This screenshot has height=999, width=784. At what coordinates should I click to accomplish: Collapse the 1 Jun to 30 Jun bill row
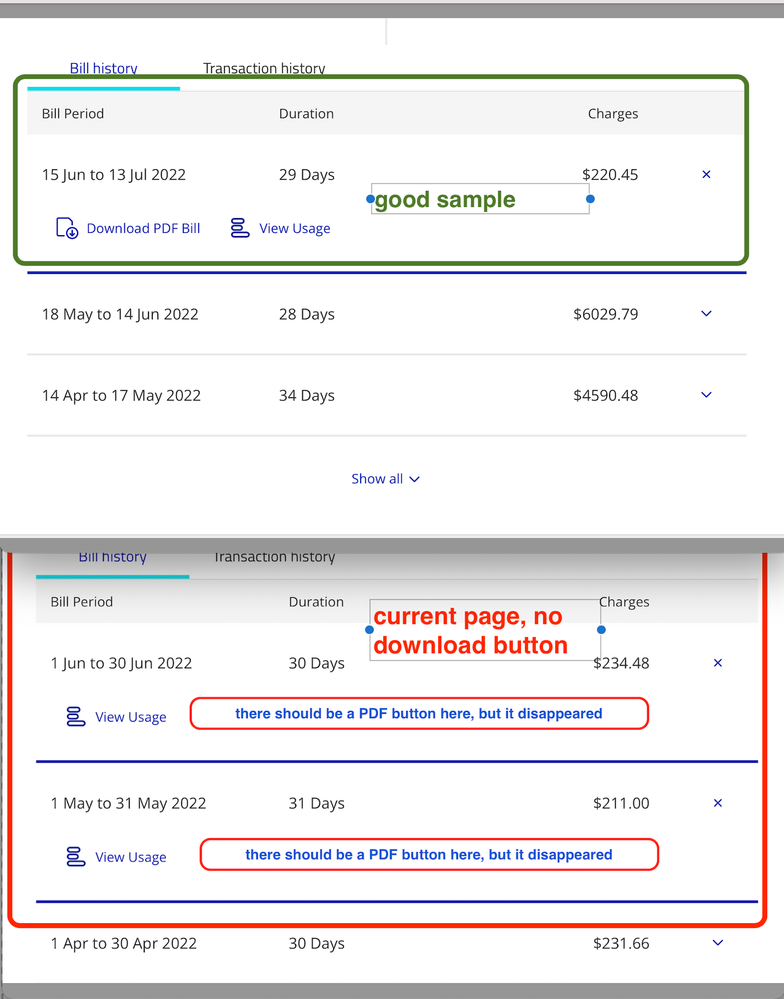point(717,663)
